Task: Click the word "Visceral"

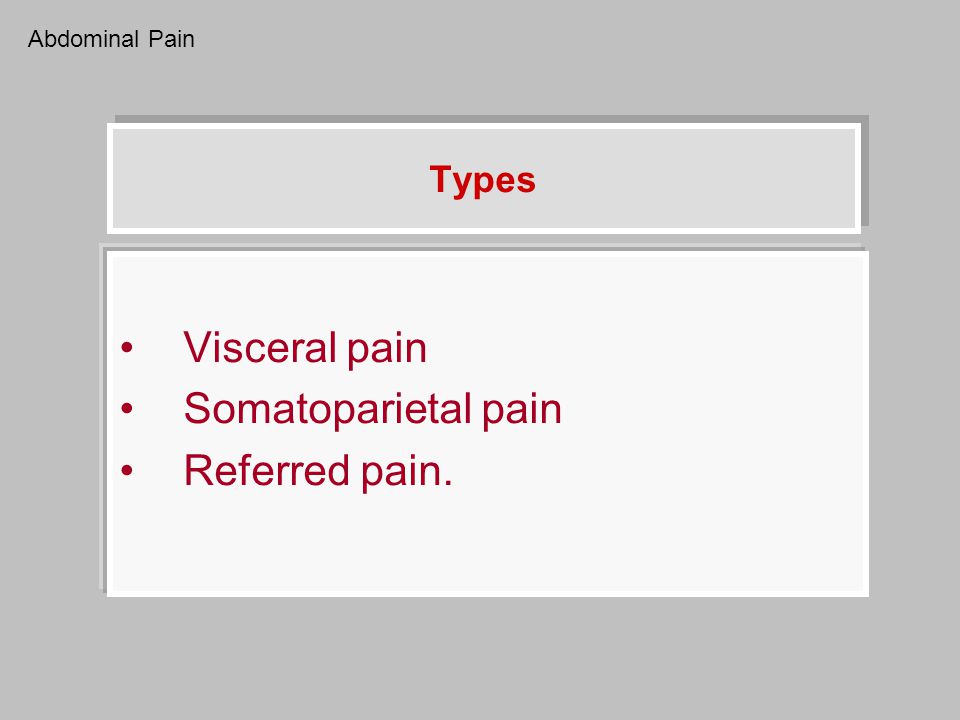Action: tap(260, 347)
